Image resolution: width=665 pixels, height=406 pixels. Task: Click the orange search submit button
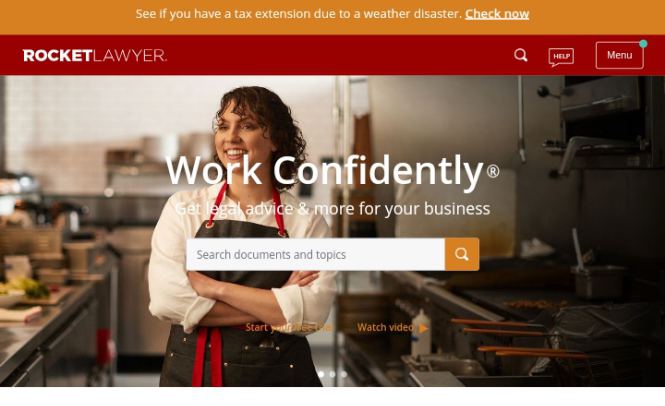pos(462,254)
